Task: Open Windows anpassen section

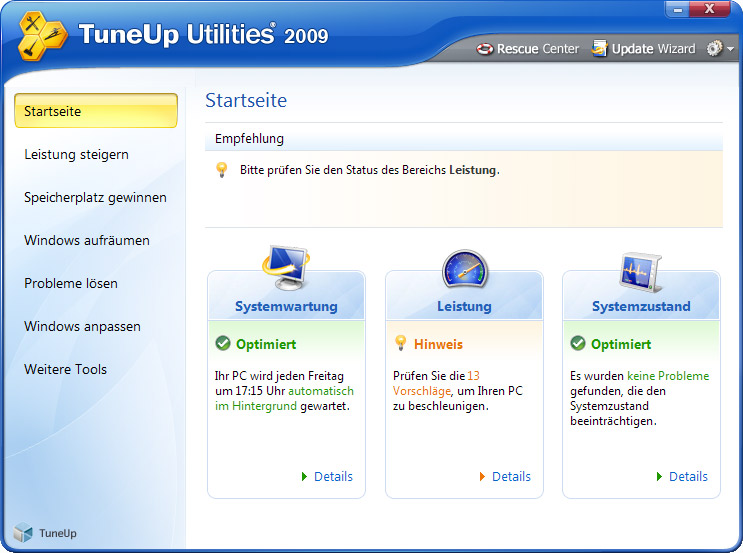Action: coord(82,326)
